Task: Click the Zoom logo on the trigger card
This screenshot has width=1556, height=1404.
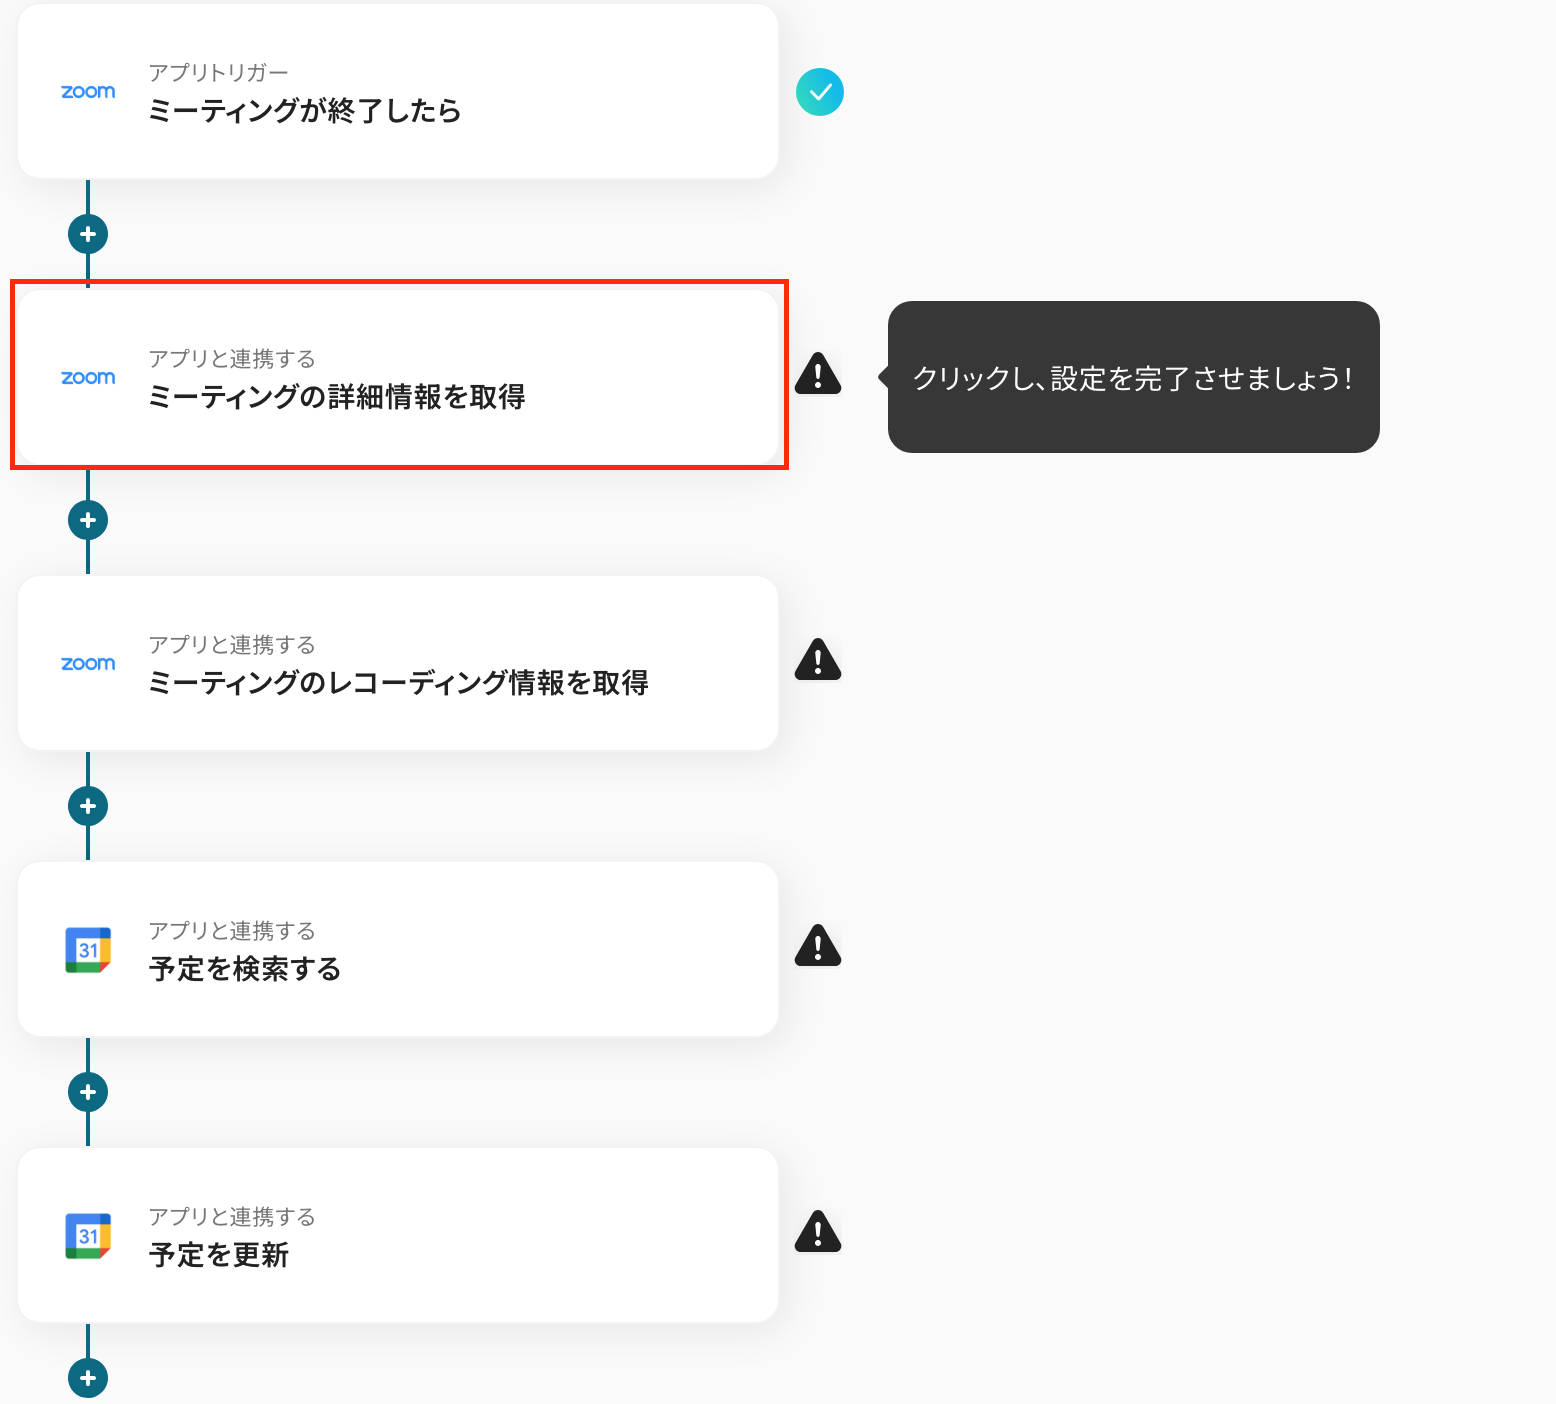Action: pyautogui.click(x=88, y=92)
